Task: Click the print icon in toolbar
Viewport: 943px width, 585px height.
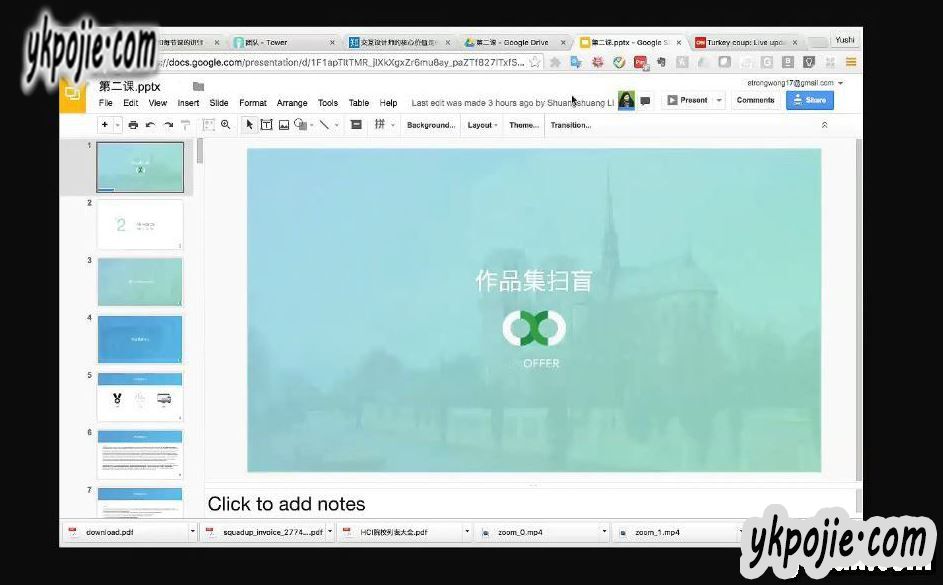Action: [x=133, y=125]
